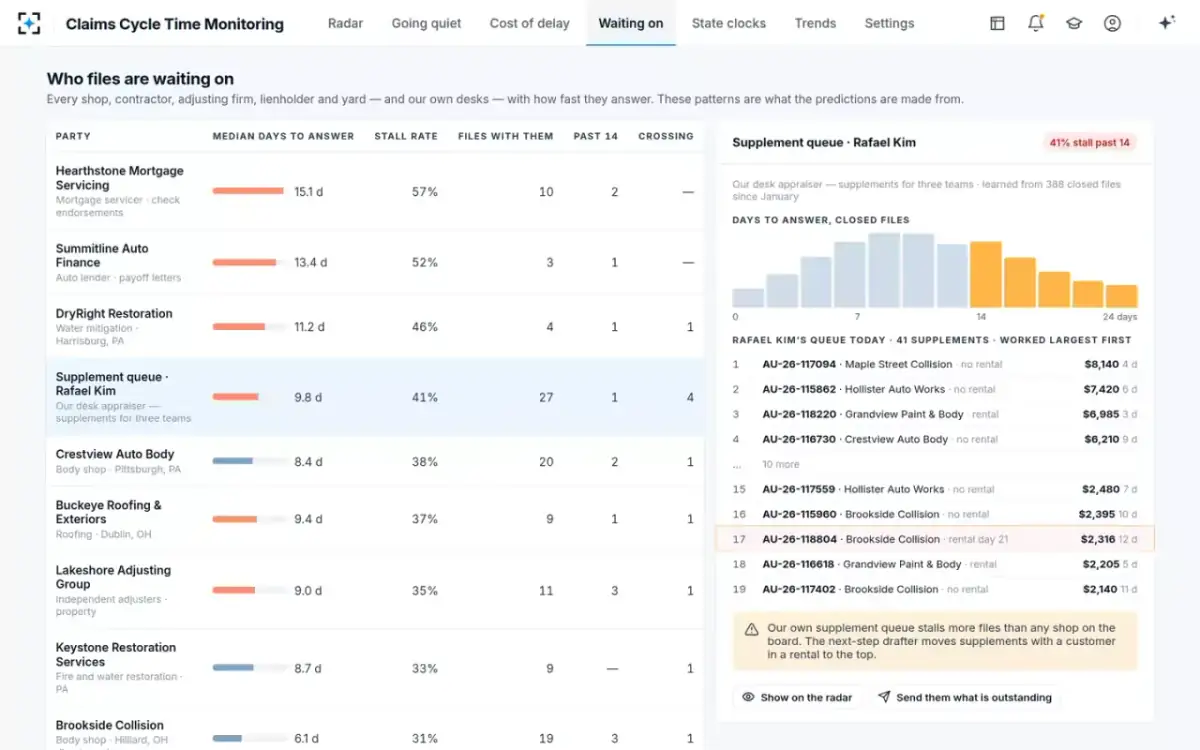
Task: Click the $8,140 amount value
Action: pos(1101,365)
